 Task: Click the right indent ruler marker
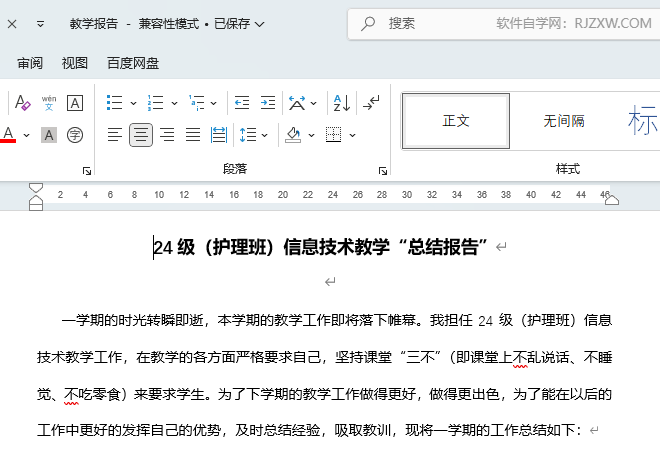(x=612, y=200)
